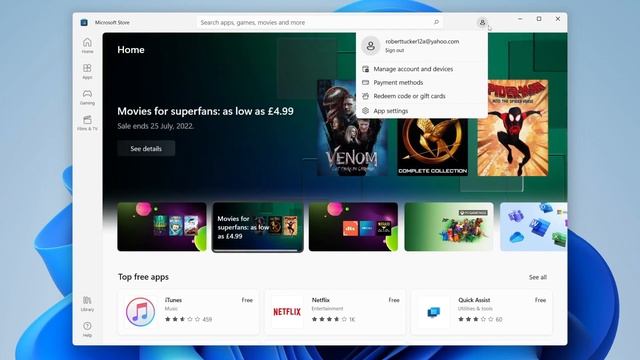Open the Gaming section in sidebar
The height and width of the screenshot is (360, 640).
pos(87,97)
